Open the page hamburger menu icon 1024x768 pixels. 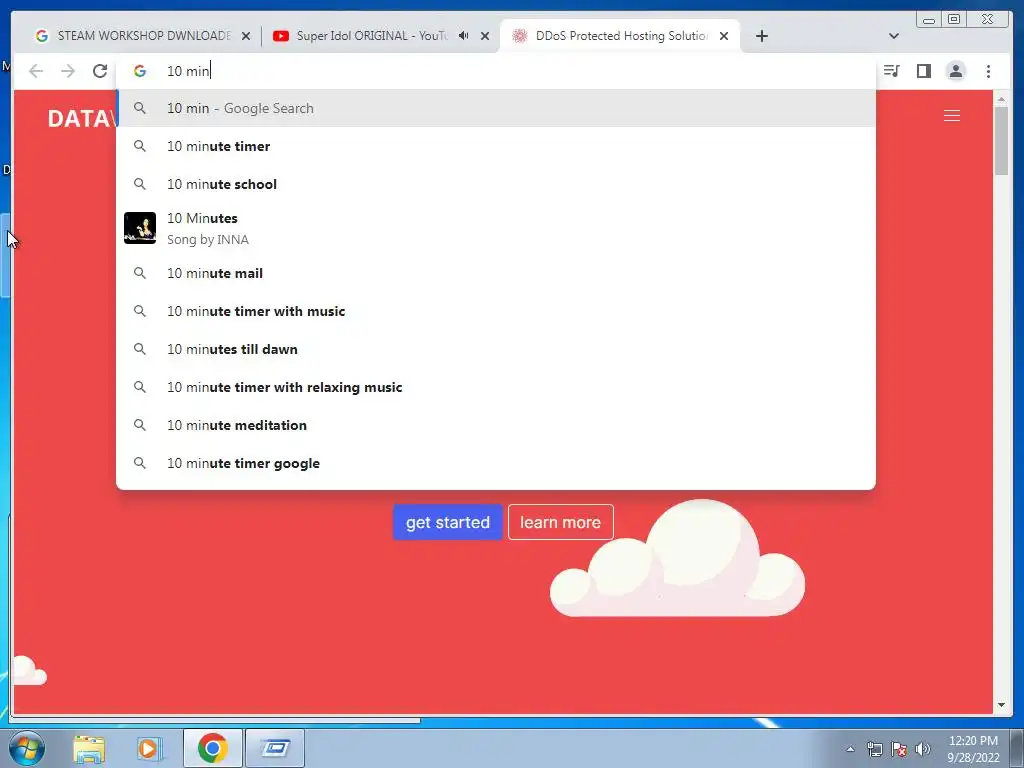(x=952, y=116)
